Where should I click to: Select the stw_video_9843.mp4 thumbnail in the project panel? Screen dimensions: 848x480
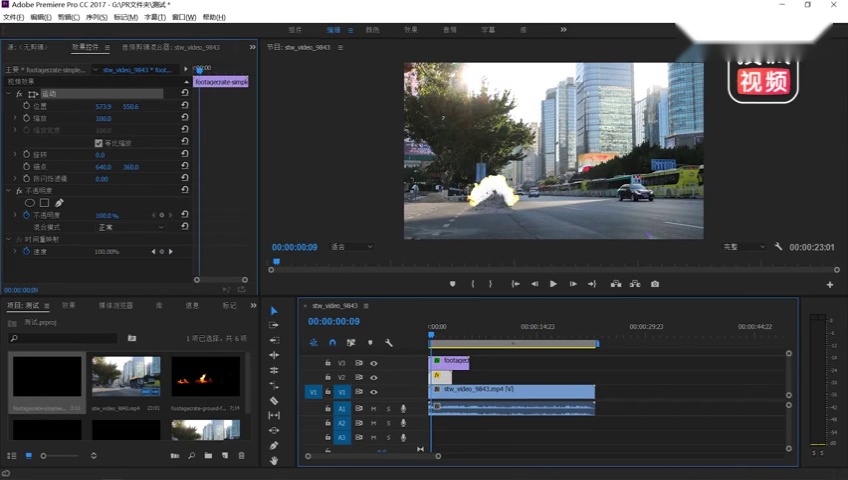click(x=126, y=377)
